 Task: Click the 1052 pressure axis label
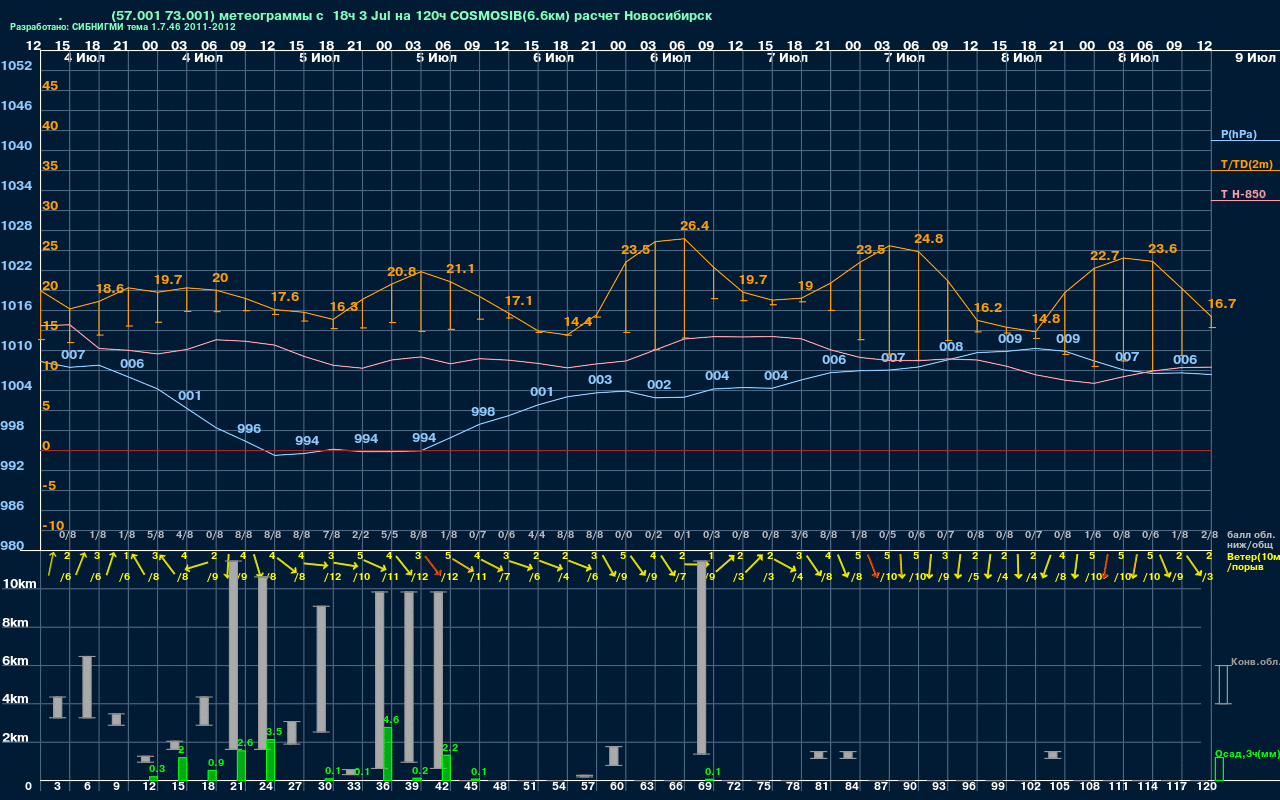16,65
